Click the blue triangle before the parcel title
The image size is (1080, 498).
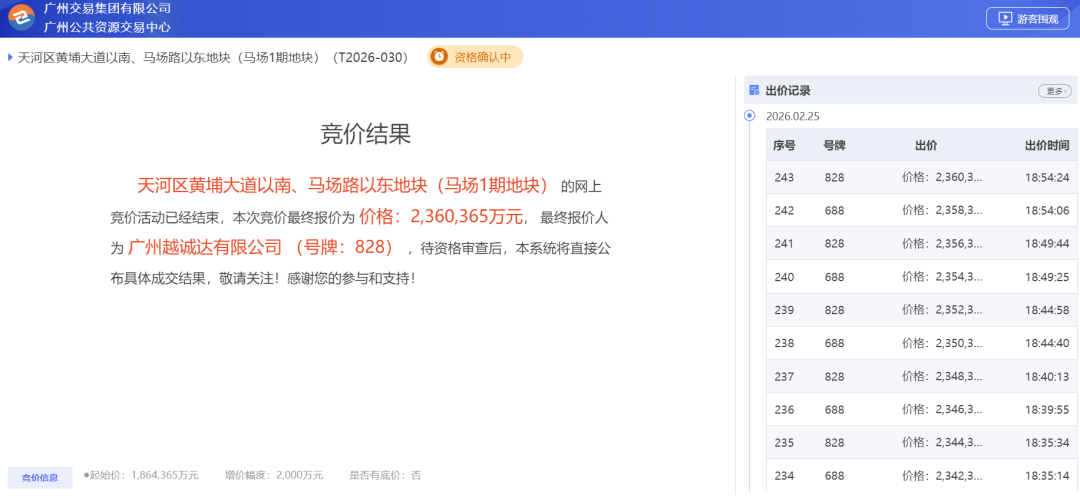click(x=10, y=57)
